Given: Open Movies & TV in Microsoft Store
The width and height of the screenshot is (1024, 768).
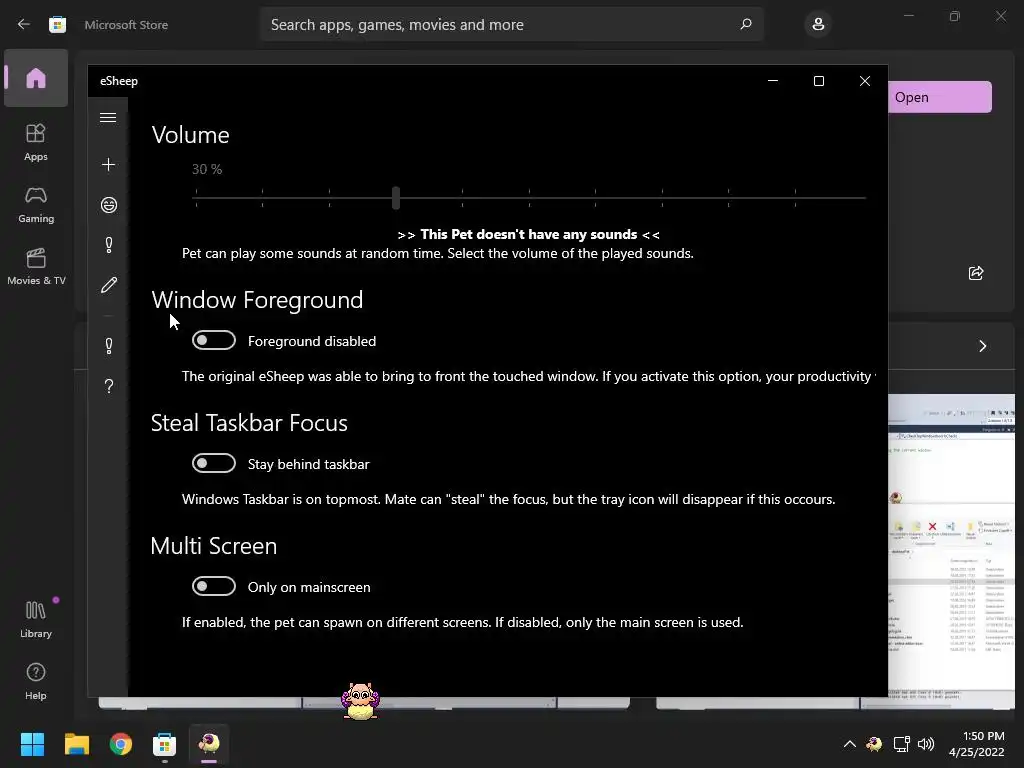Looking at the screenshot, I should 36,266.
